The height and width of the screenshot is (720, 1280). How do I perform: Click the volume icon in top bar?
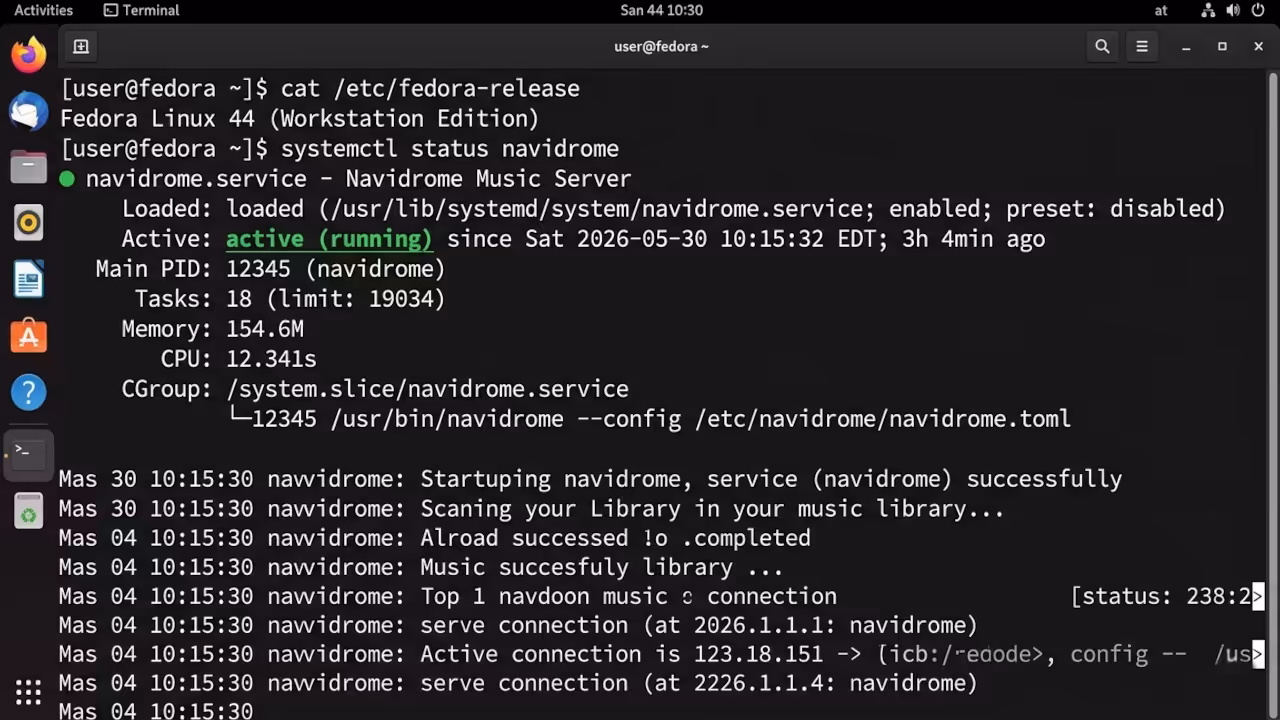[1232, 10]
